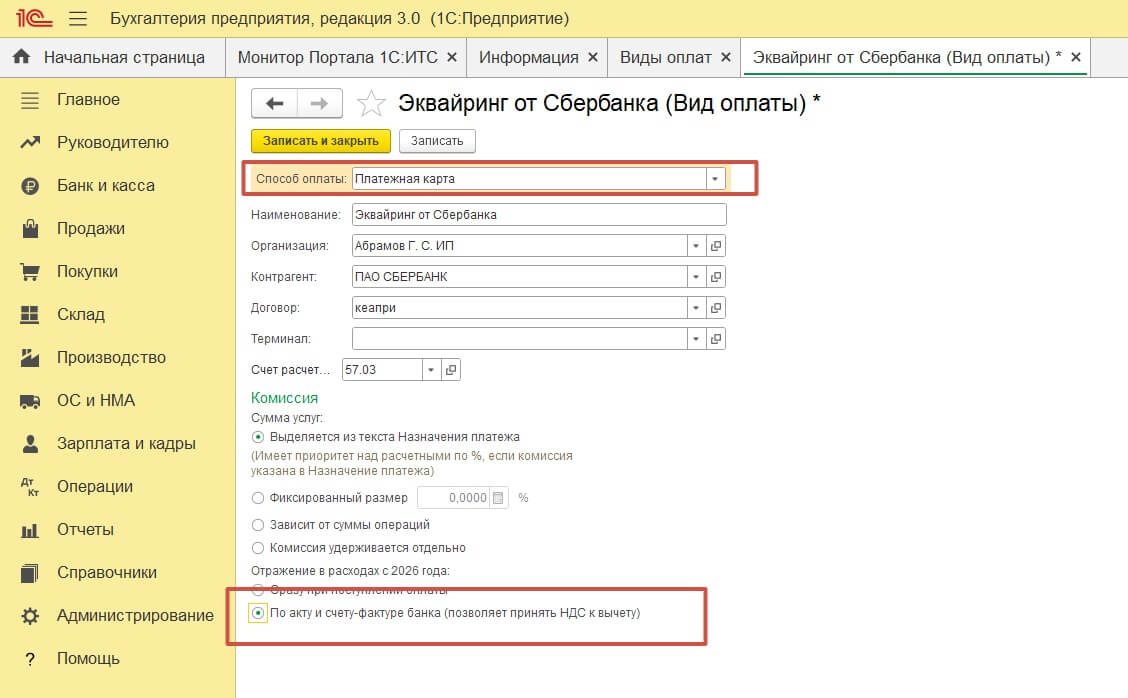1128x698 pixels.
Task: Open the Терминал record via open button
Action: tap(716, 339)
